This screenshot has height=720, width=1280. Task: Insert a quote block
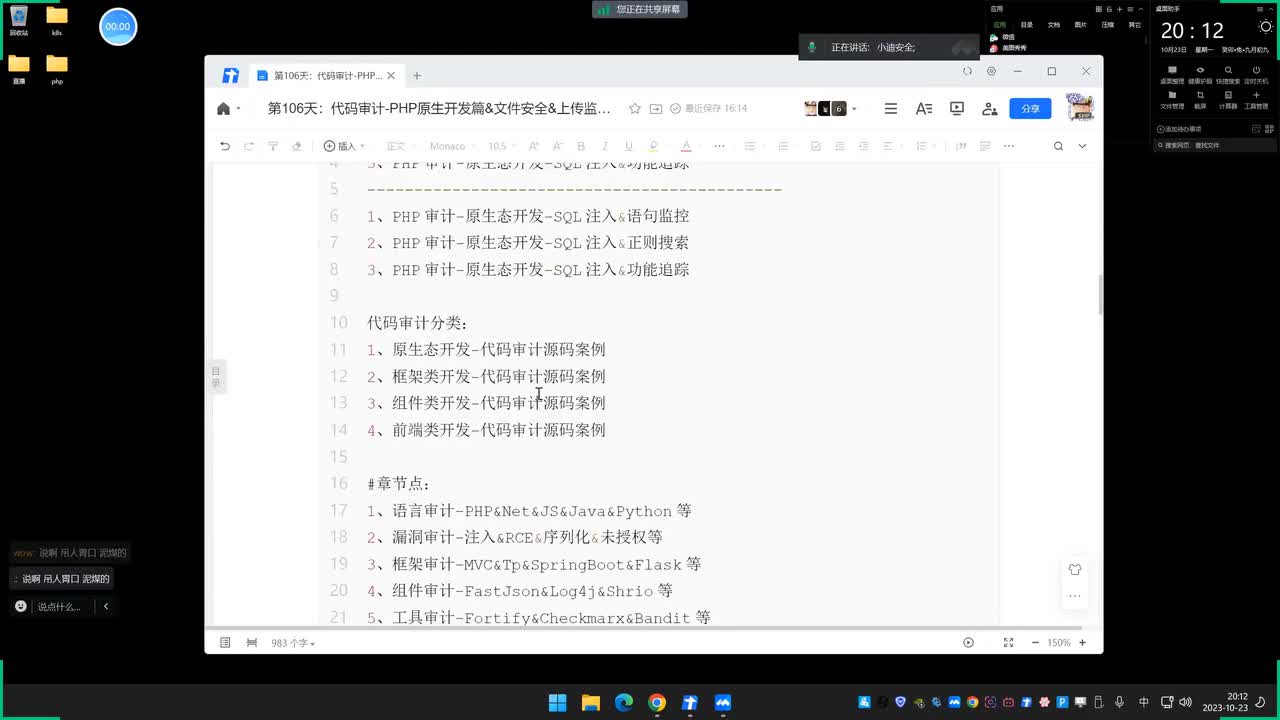click(961, 146)
